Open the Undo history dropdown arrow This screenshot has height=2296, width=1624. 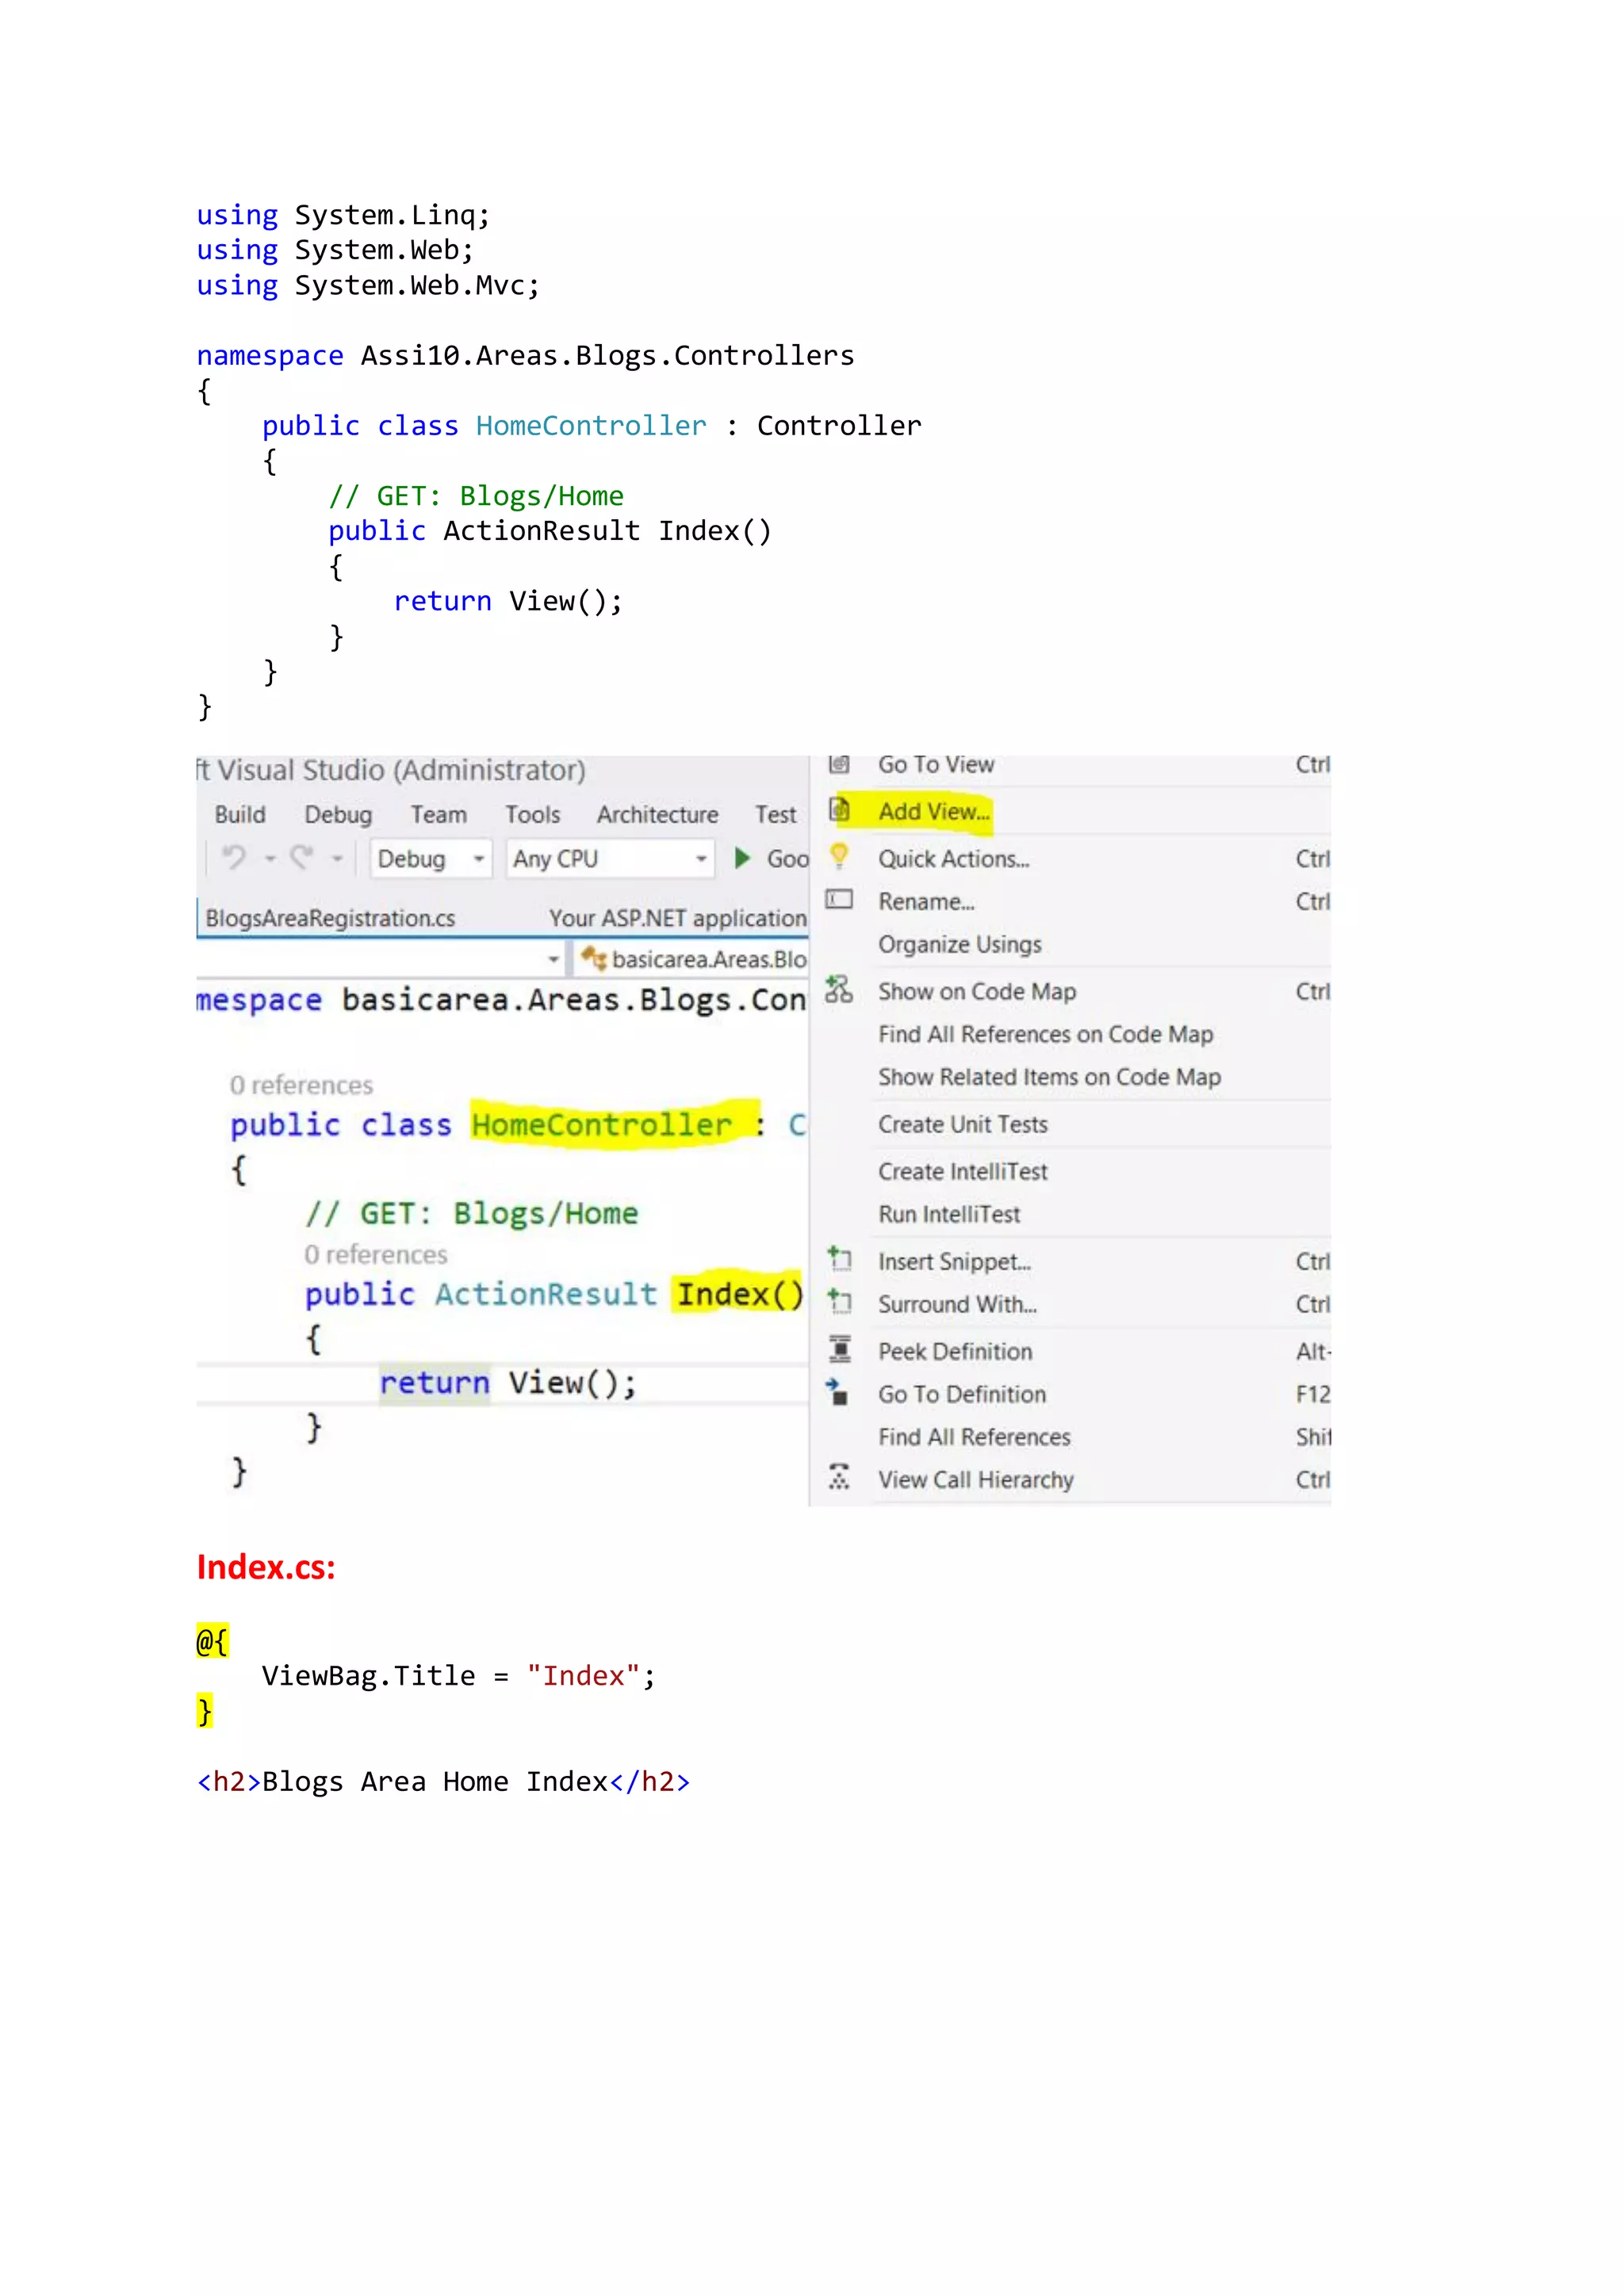pyautogui.click(x=270, y=858)
